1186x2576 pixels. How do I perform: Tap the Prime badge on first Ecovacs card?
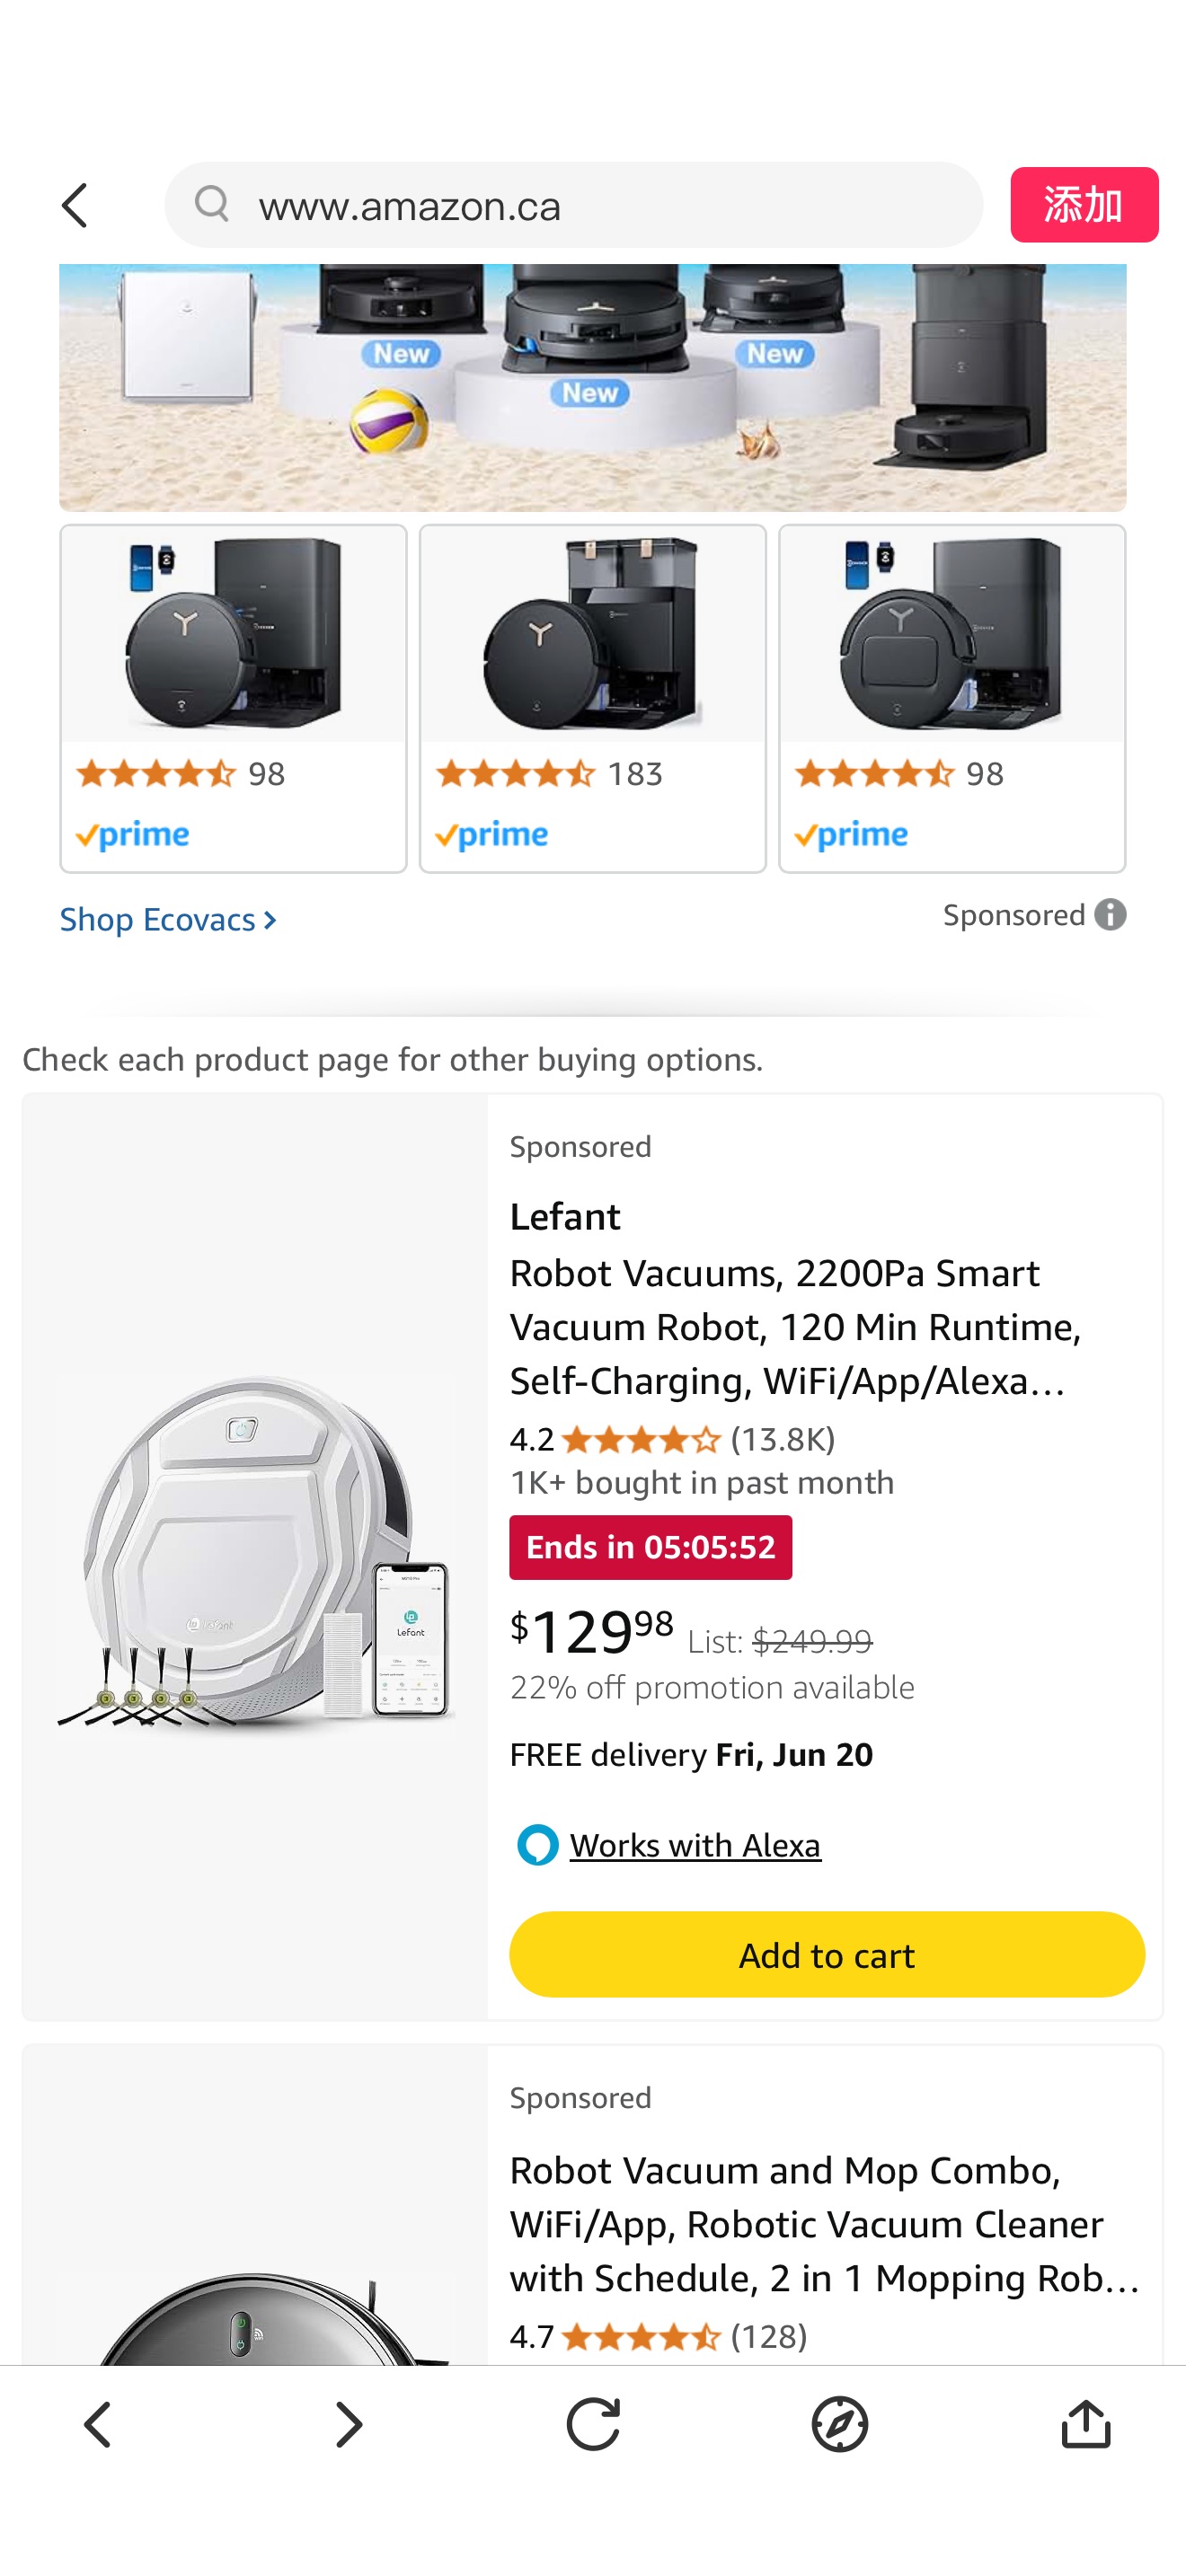pos(133,833)
